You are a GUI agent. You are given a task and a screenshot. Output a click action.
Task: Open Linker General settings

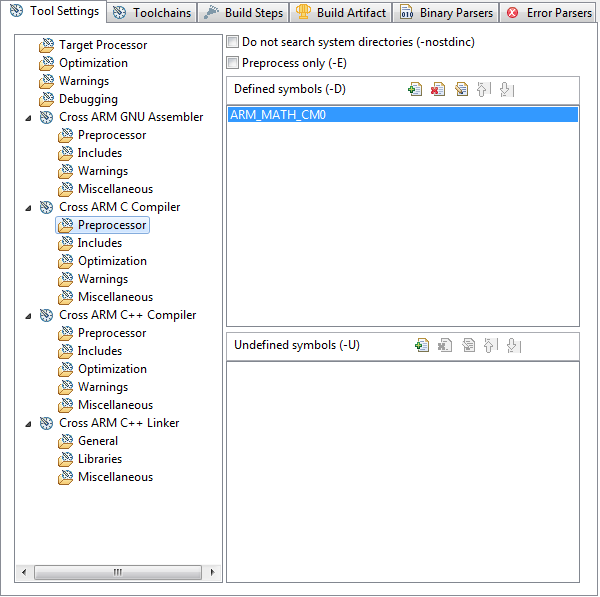tap(88, 441)
